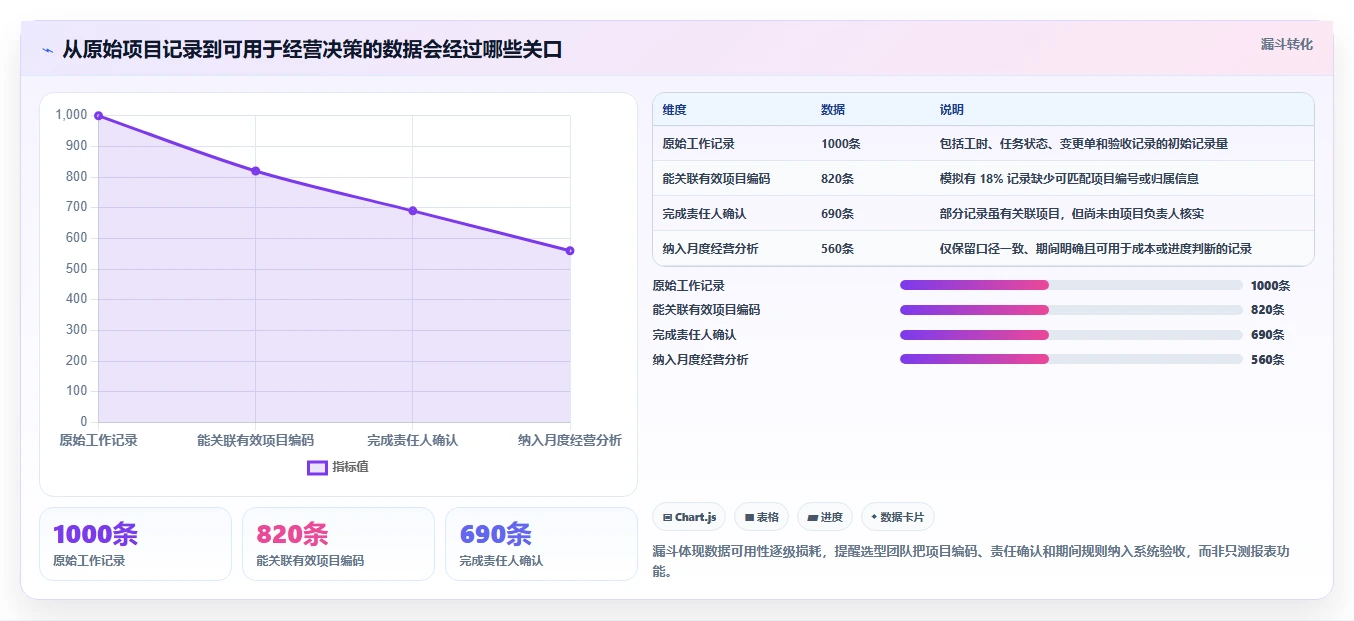The image size is (1354, 621).
Task: Click the 进度 tag
Action: (825, 517)
